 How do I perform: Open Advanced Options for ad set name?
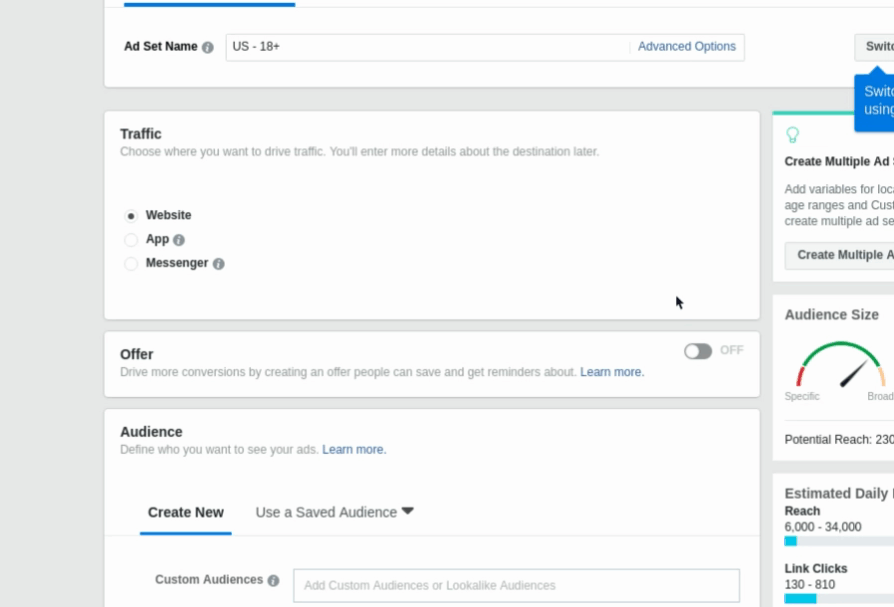(x=687, y=46)
